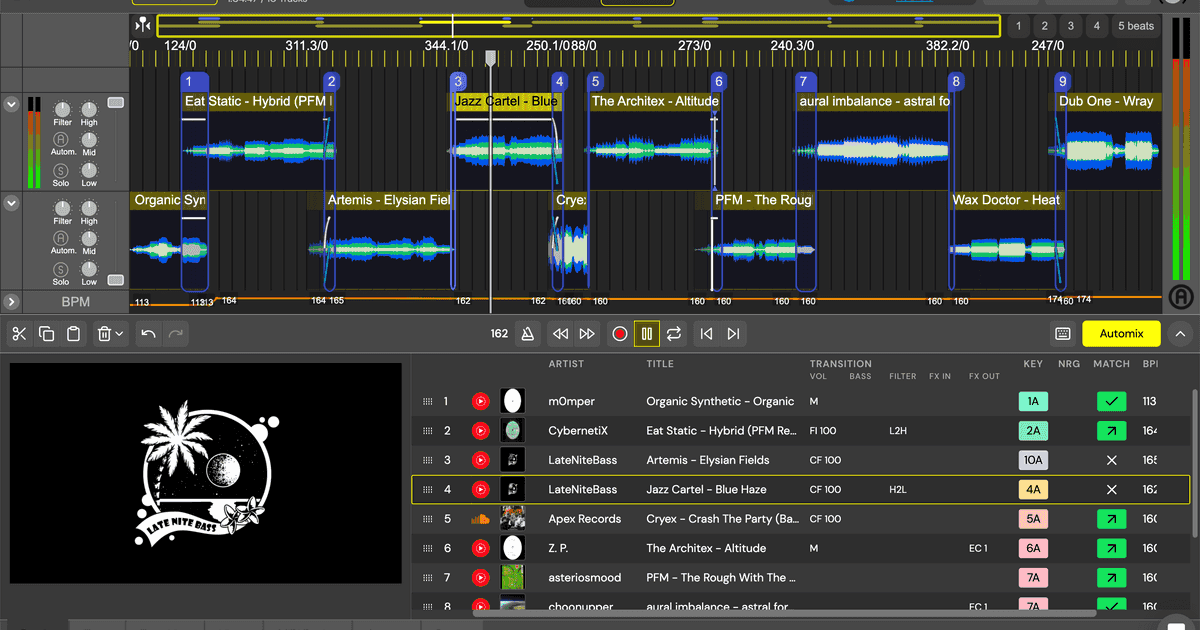
Task: Click the scissors cut icon
Action: pyautogui.click(x=19, y=334)
